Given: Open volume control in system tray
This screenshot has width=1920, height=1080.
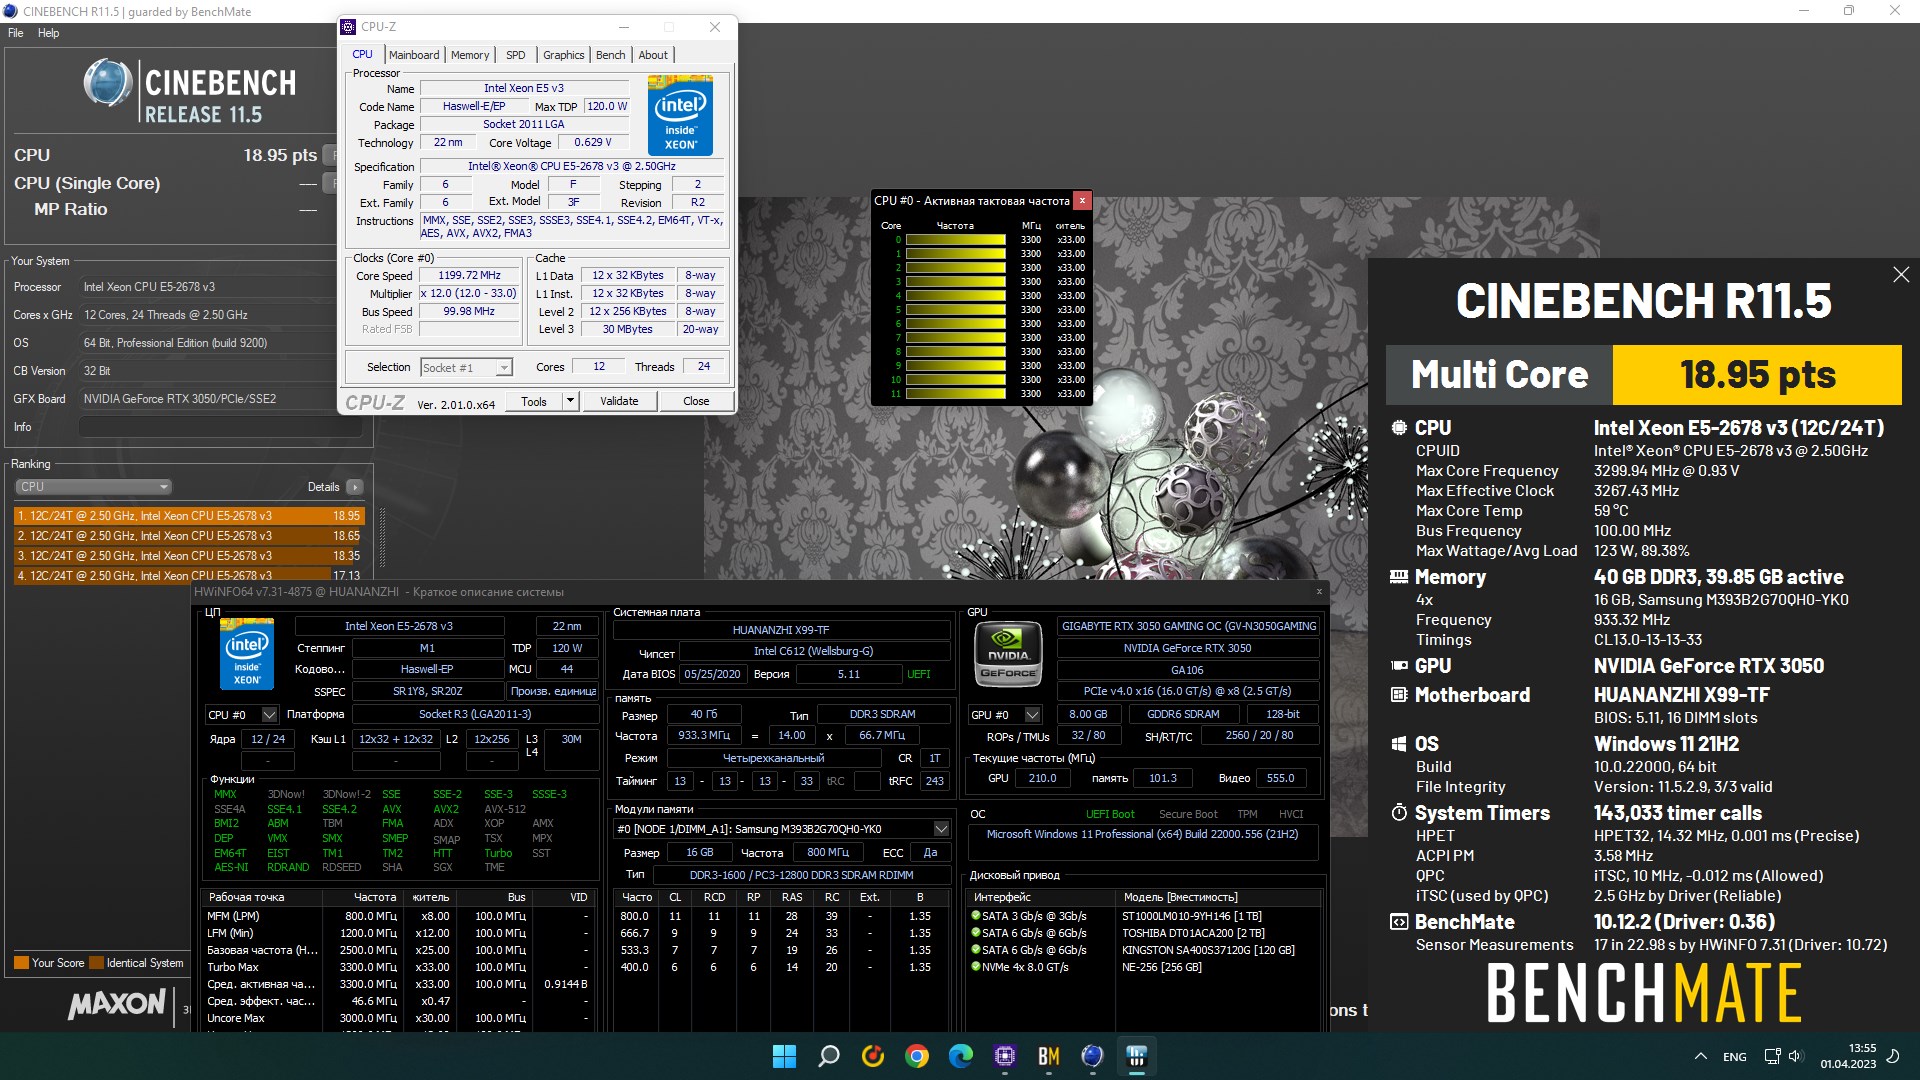Looking at the screenshot, I should click(x=1794, y=1056).
